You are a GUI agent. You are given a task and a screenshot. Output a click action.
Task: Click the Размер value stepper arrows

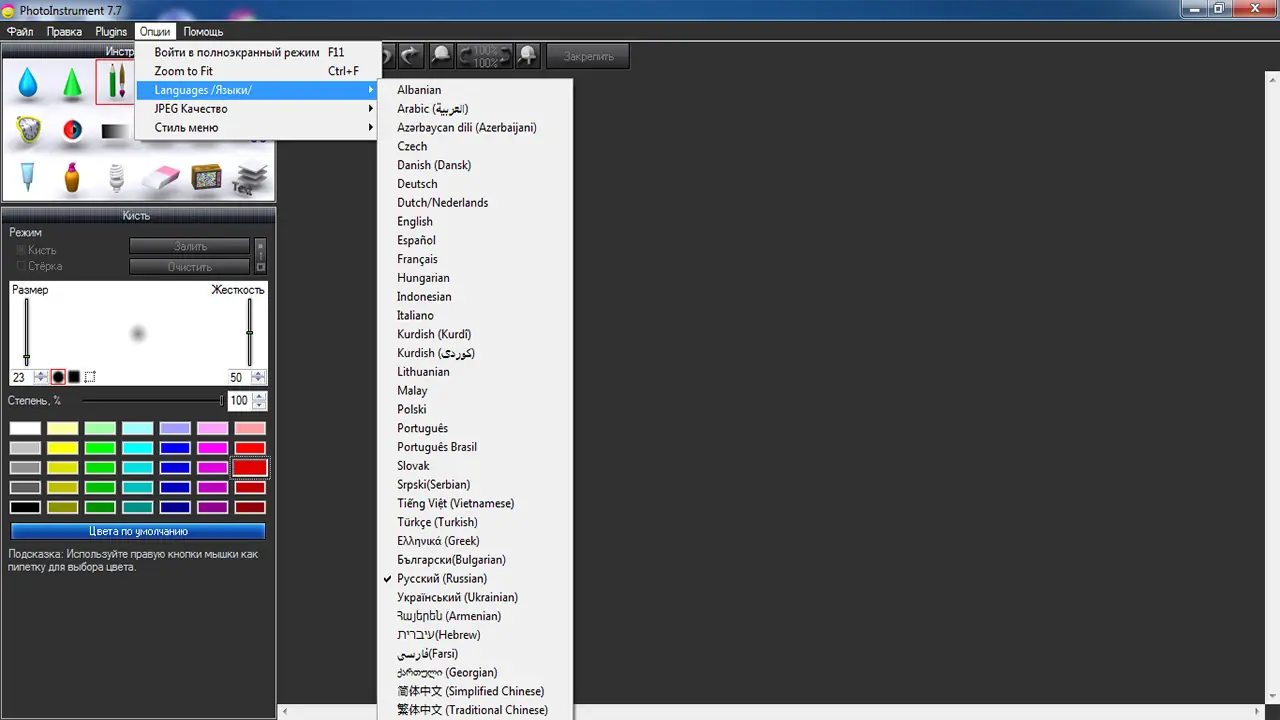[41, 377]
